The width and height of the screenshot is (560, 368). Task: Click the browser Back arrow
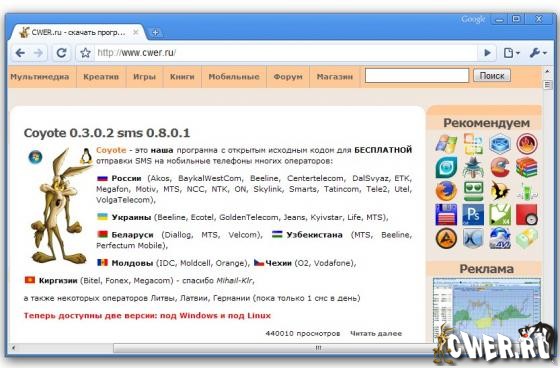pyautogui.click(x=20, y=53)
